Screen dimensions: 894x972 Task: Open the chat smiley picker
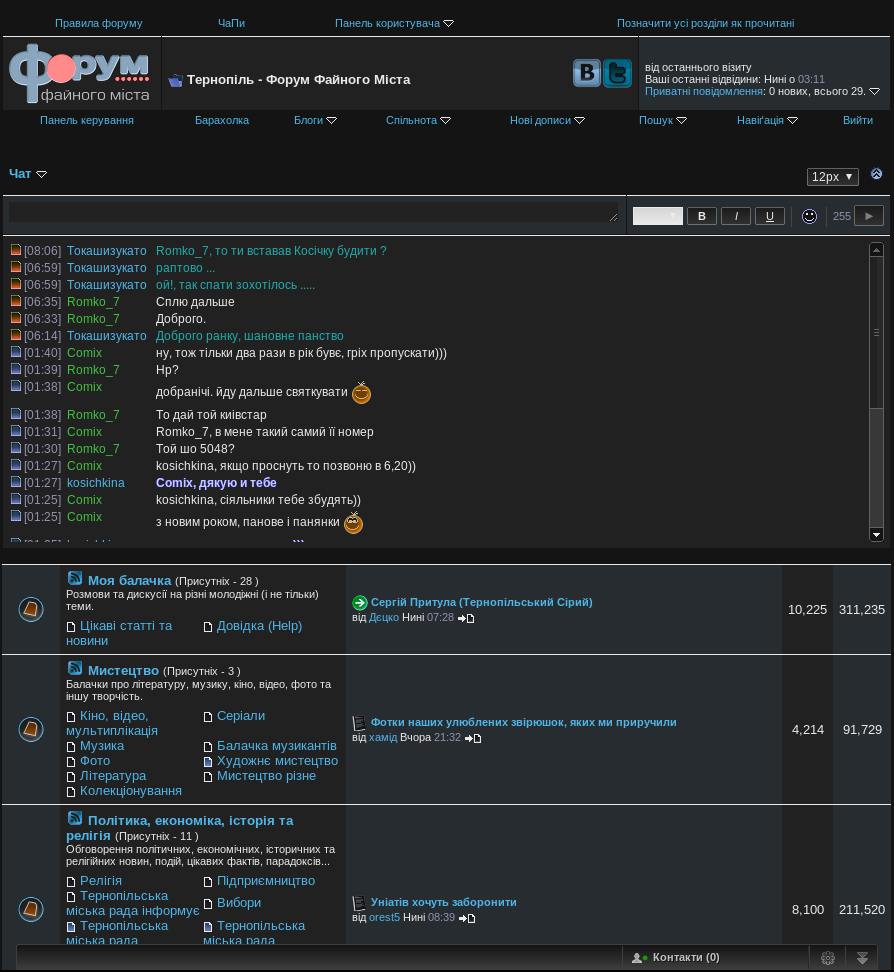809,216
